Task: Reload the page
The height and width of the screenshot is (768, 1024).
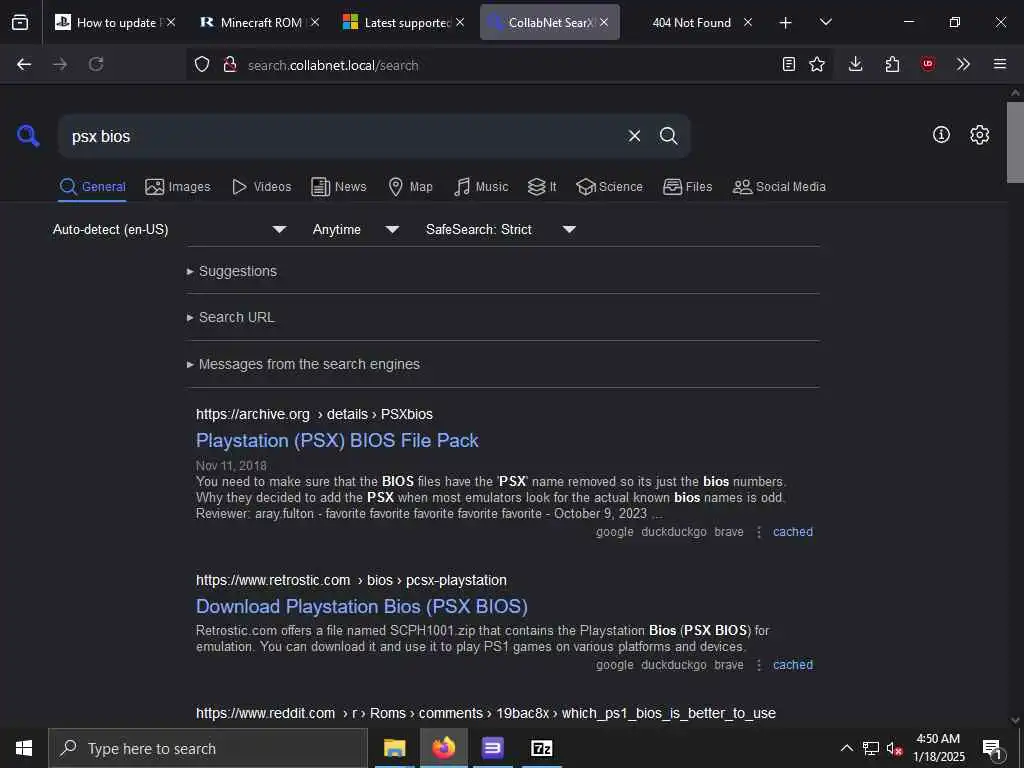Action: pos(96,64)
